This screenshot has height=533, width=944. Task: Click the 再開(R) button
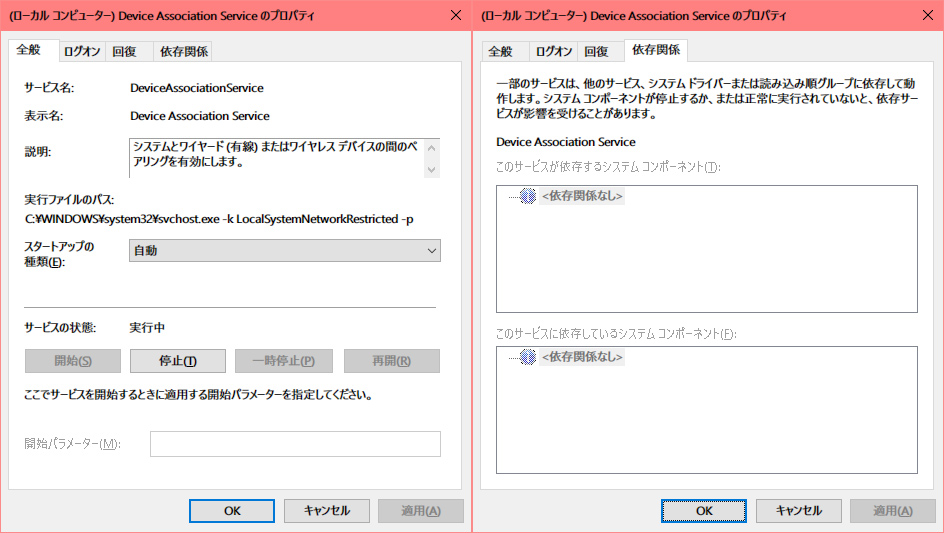[391, 361]
